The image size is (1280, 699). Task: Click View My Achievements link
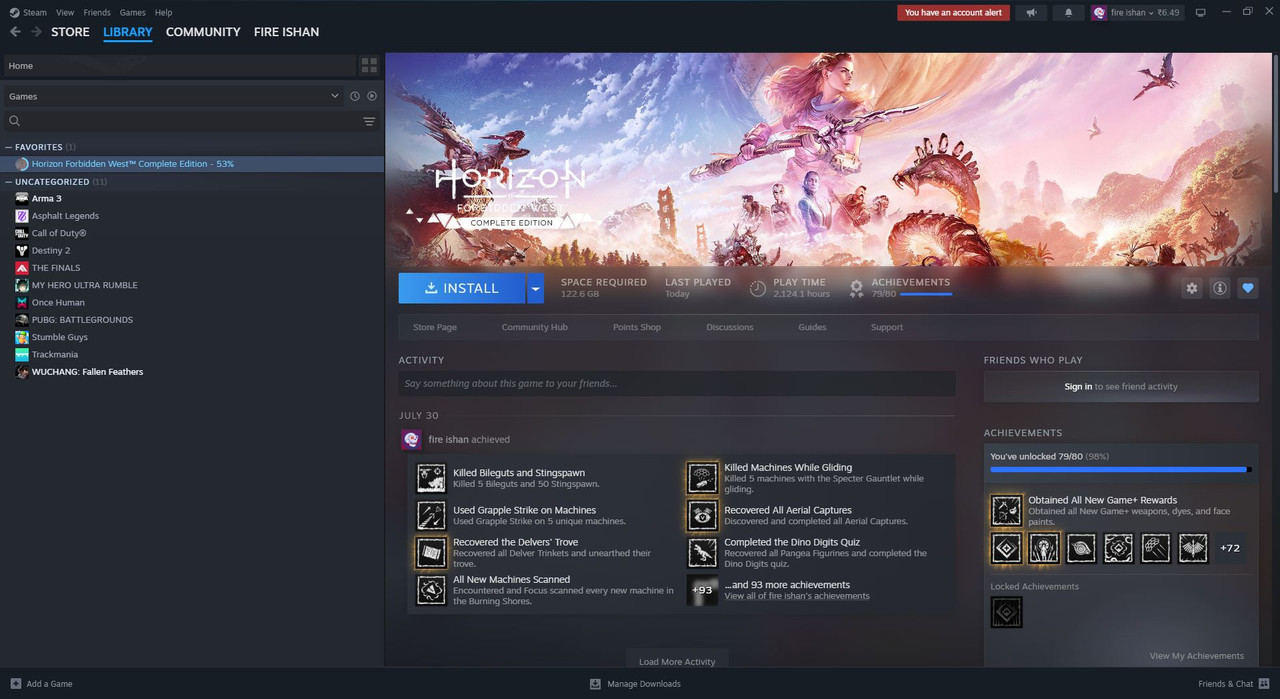(x=1197, y=656)
